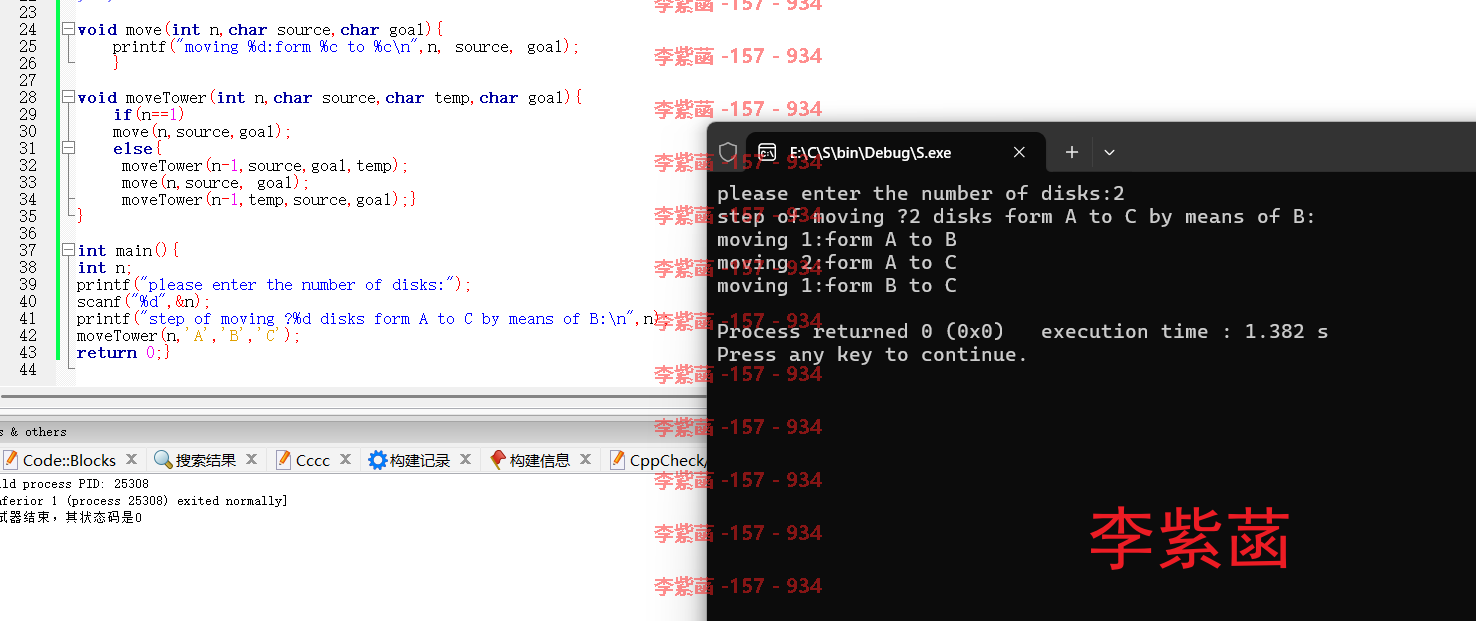Viewport: 1476px width, 621px height.
Task: Click the 'if(n==1)' code line
Action: click(x=149, y=115)
